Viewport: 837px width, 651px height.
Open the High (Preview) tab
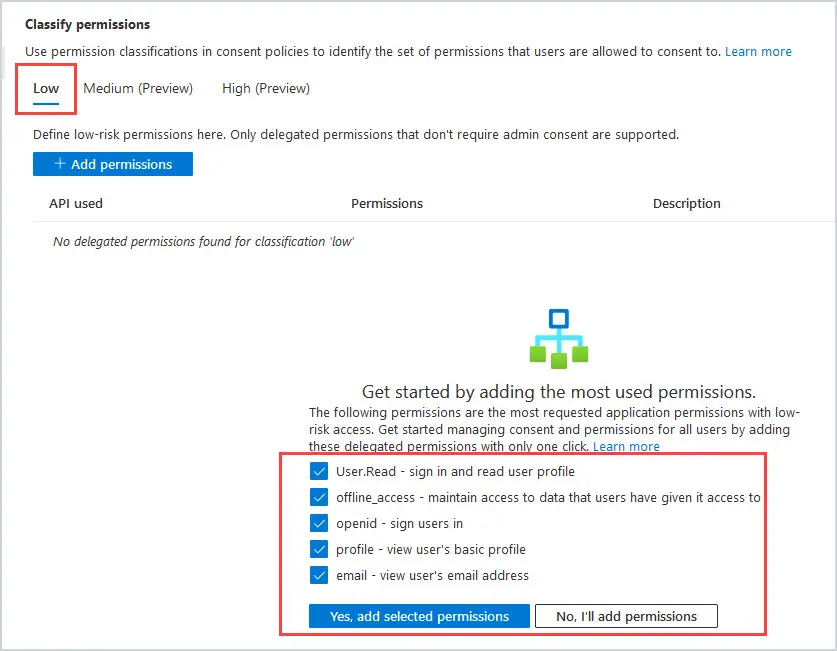point(266,89)
